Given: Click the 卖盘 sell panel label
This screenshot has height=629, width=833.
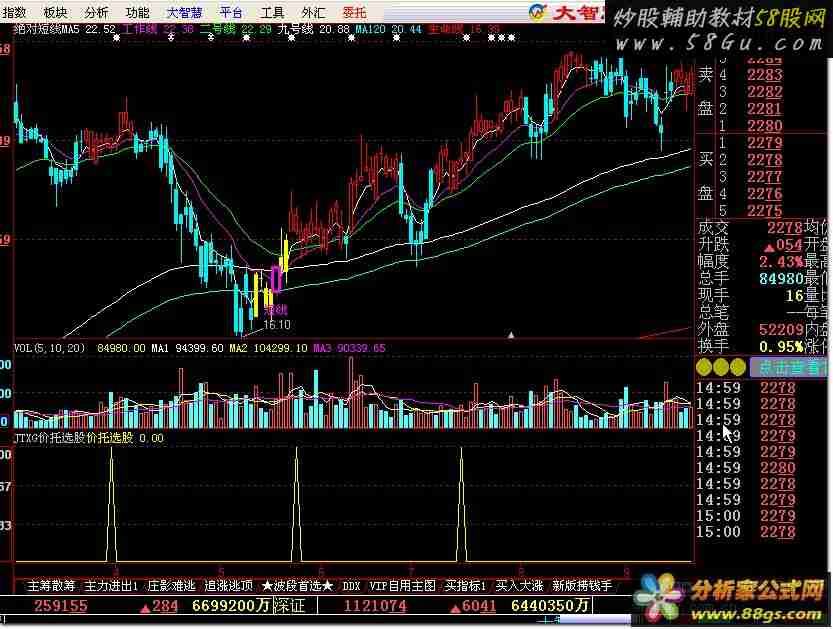Looking at the screenshot, I should click(705, 91).
